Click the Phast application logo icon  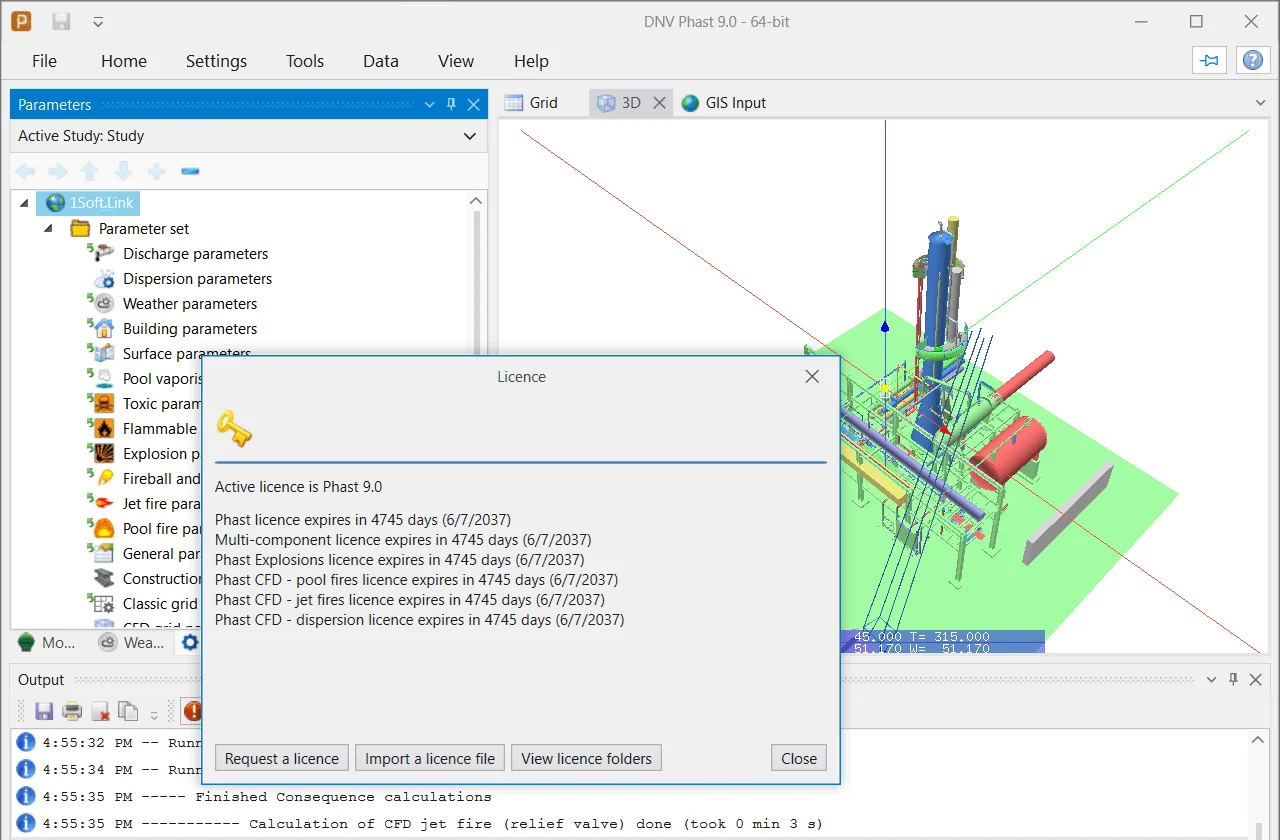tap(21, 21)
